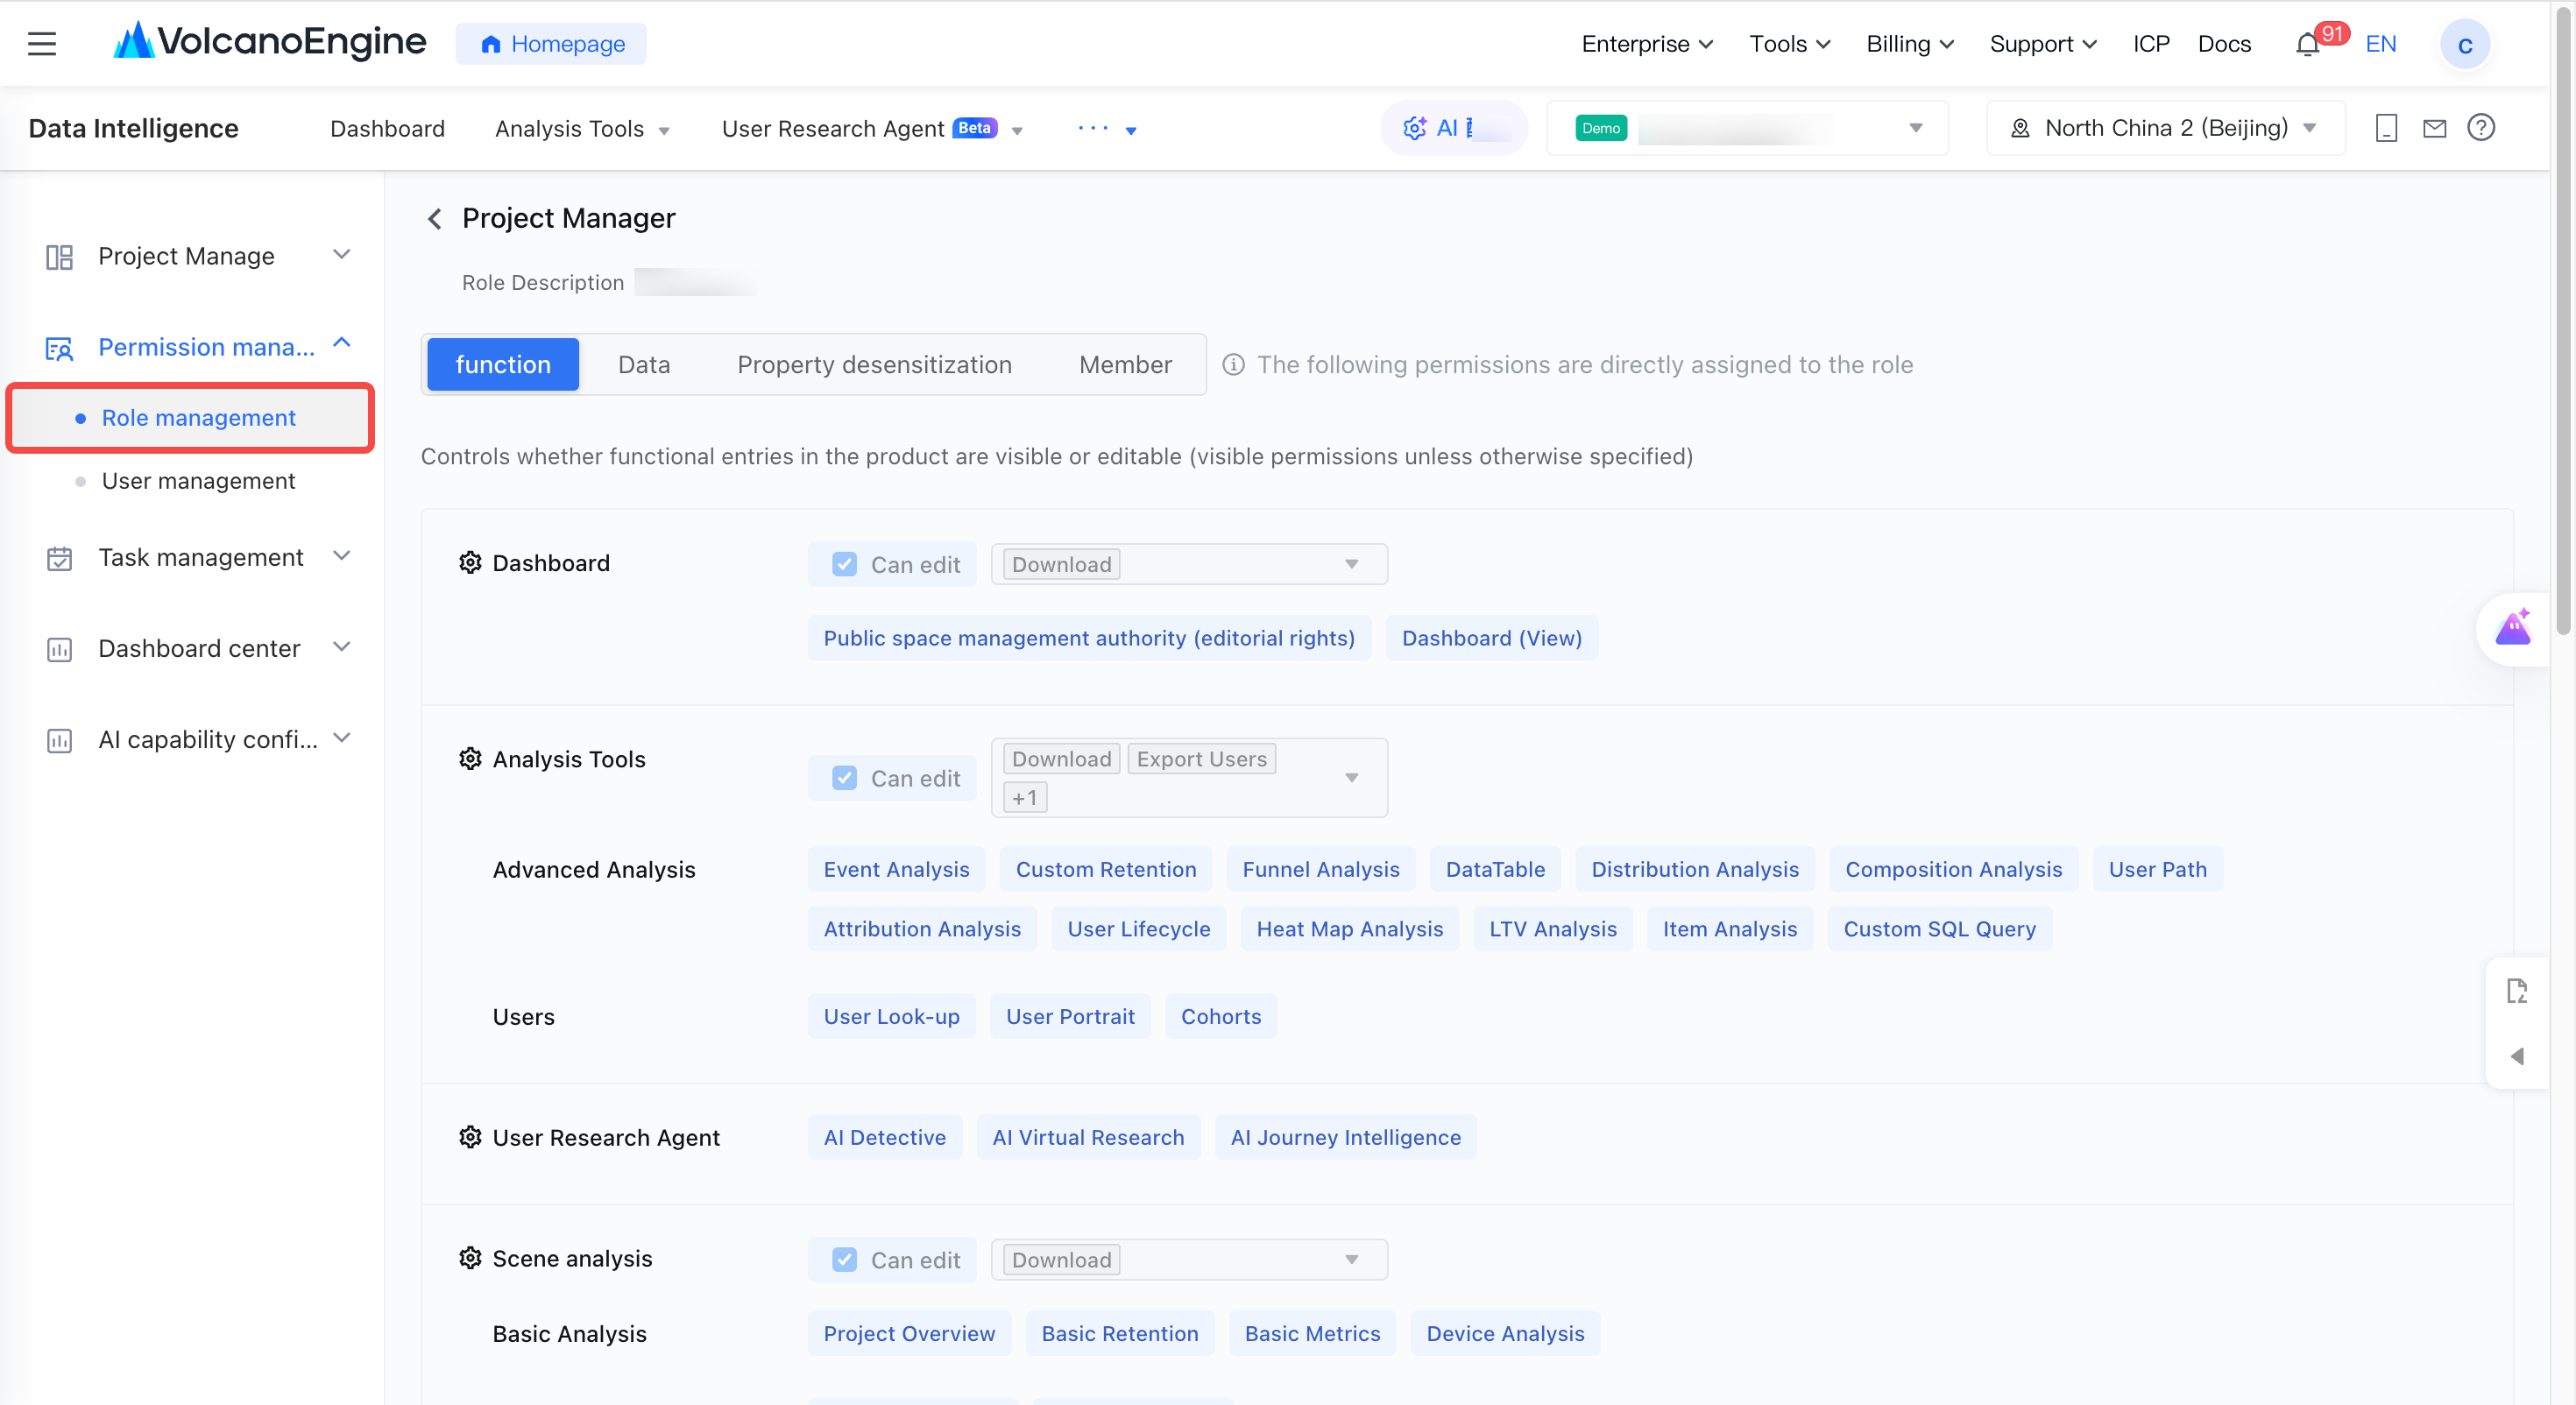Screen dimensions: 2576x1405
Task: Open the North China 2 (Beijing) region dropdown
Action: (2165, 128)
